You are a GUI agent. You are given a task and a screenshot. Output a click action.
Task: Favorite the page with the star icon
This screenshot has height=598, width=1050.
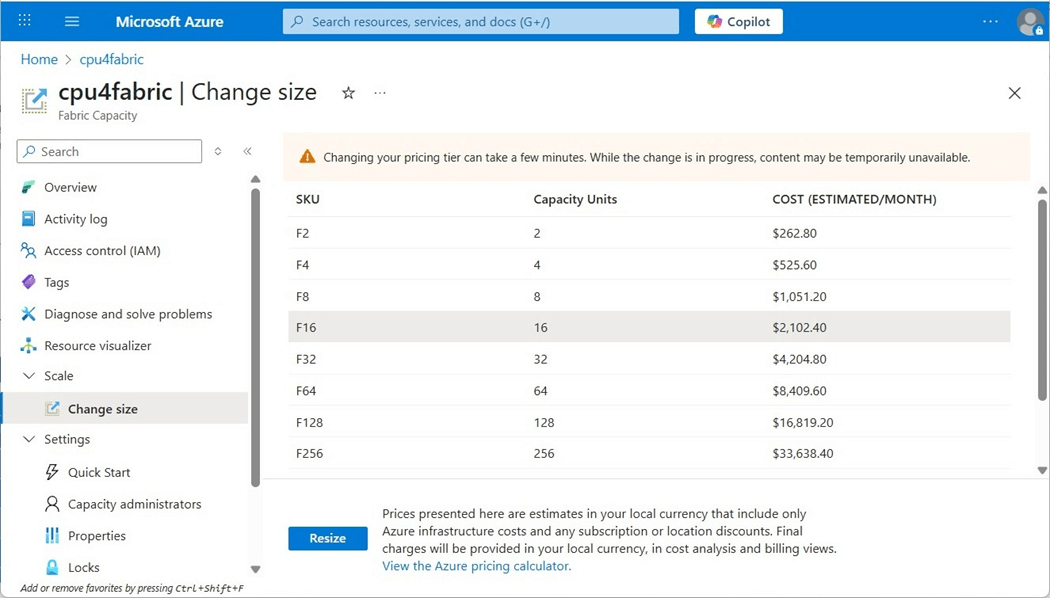(348, 93)
